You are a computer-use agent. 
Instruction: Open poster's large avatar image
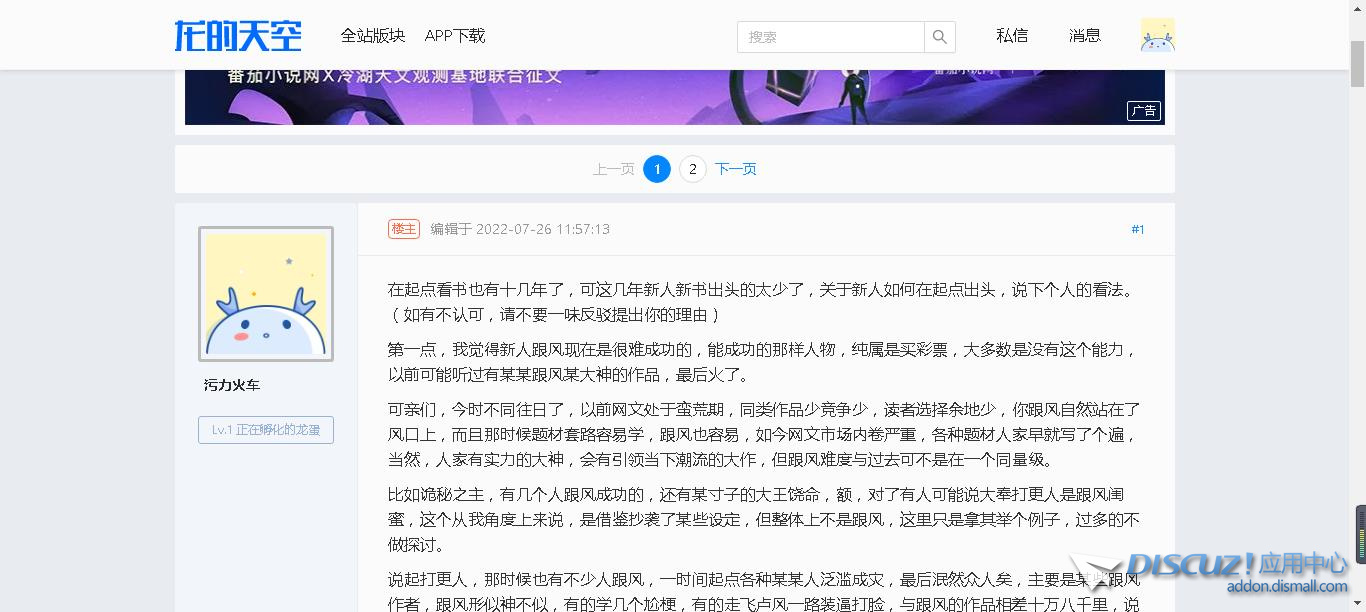[x=266, y=294]
